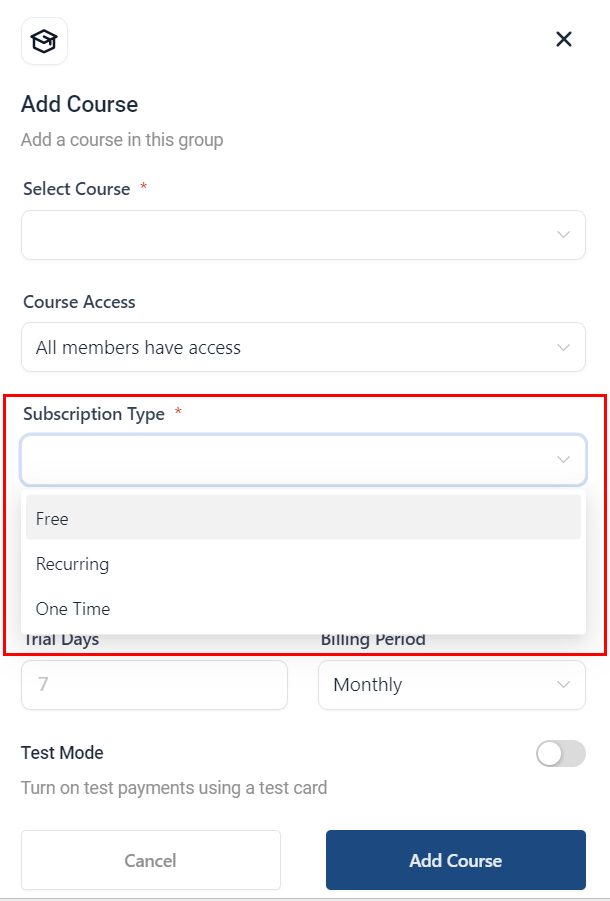The image size is (610, 901).
Task: Enable the Test Mode switch
Action: [x=560, y=754]
